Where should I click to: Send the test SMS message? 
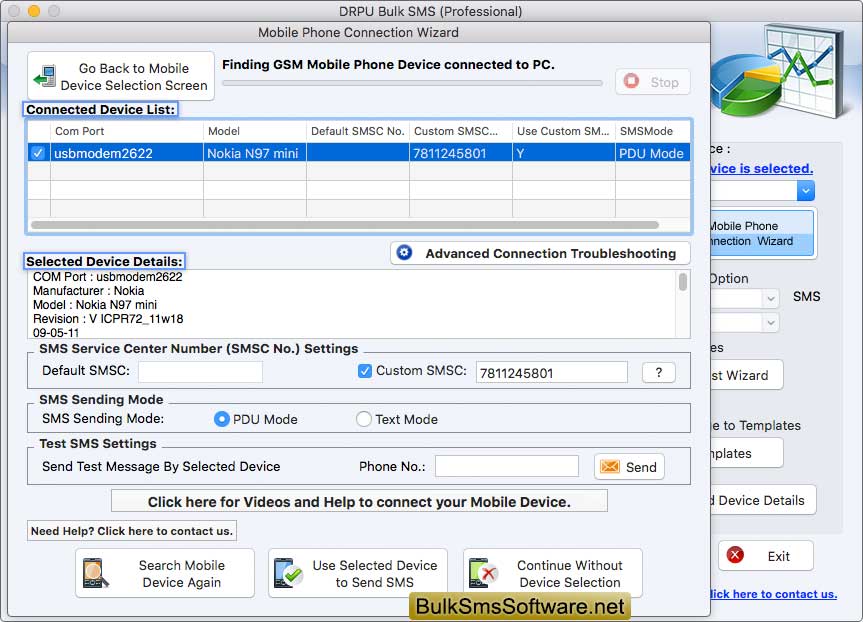coord(629,467)
